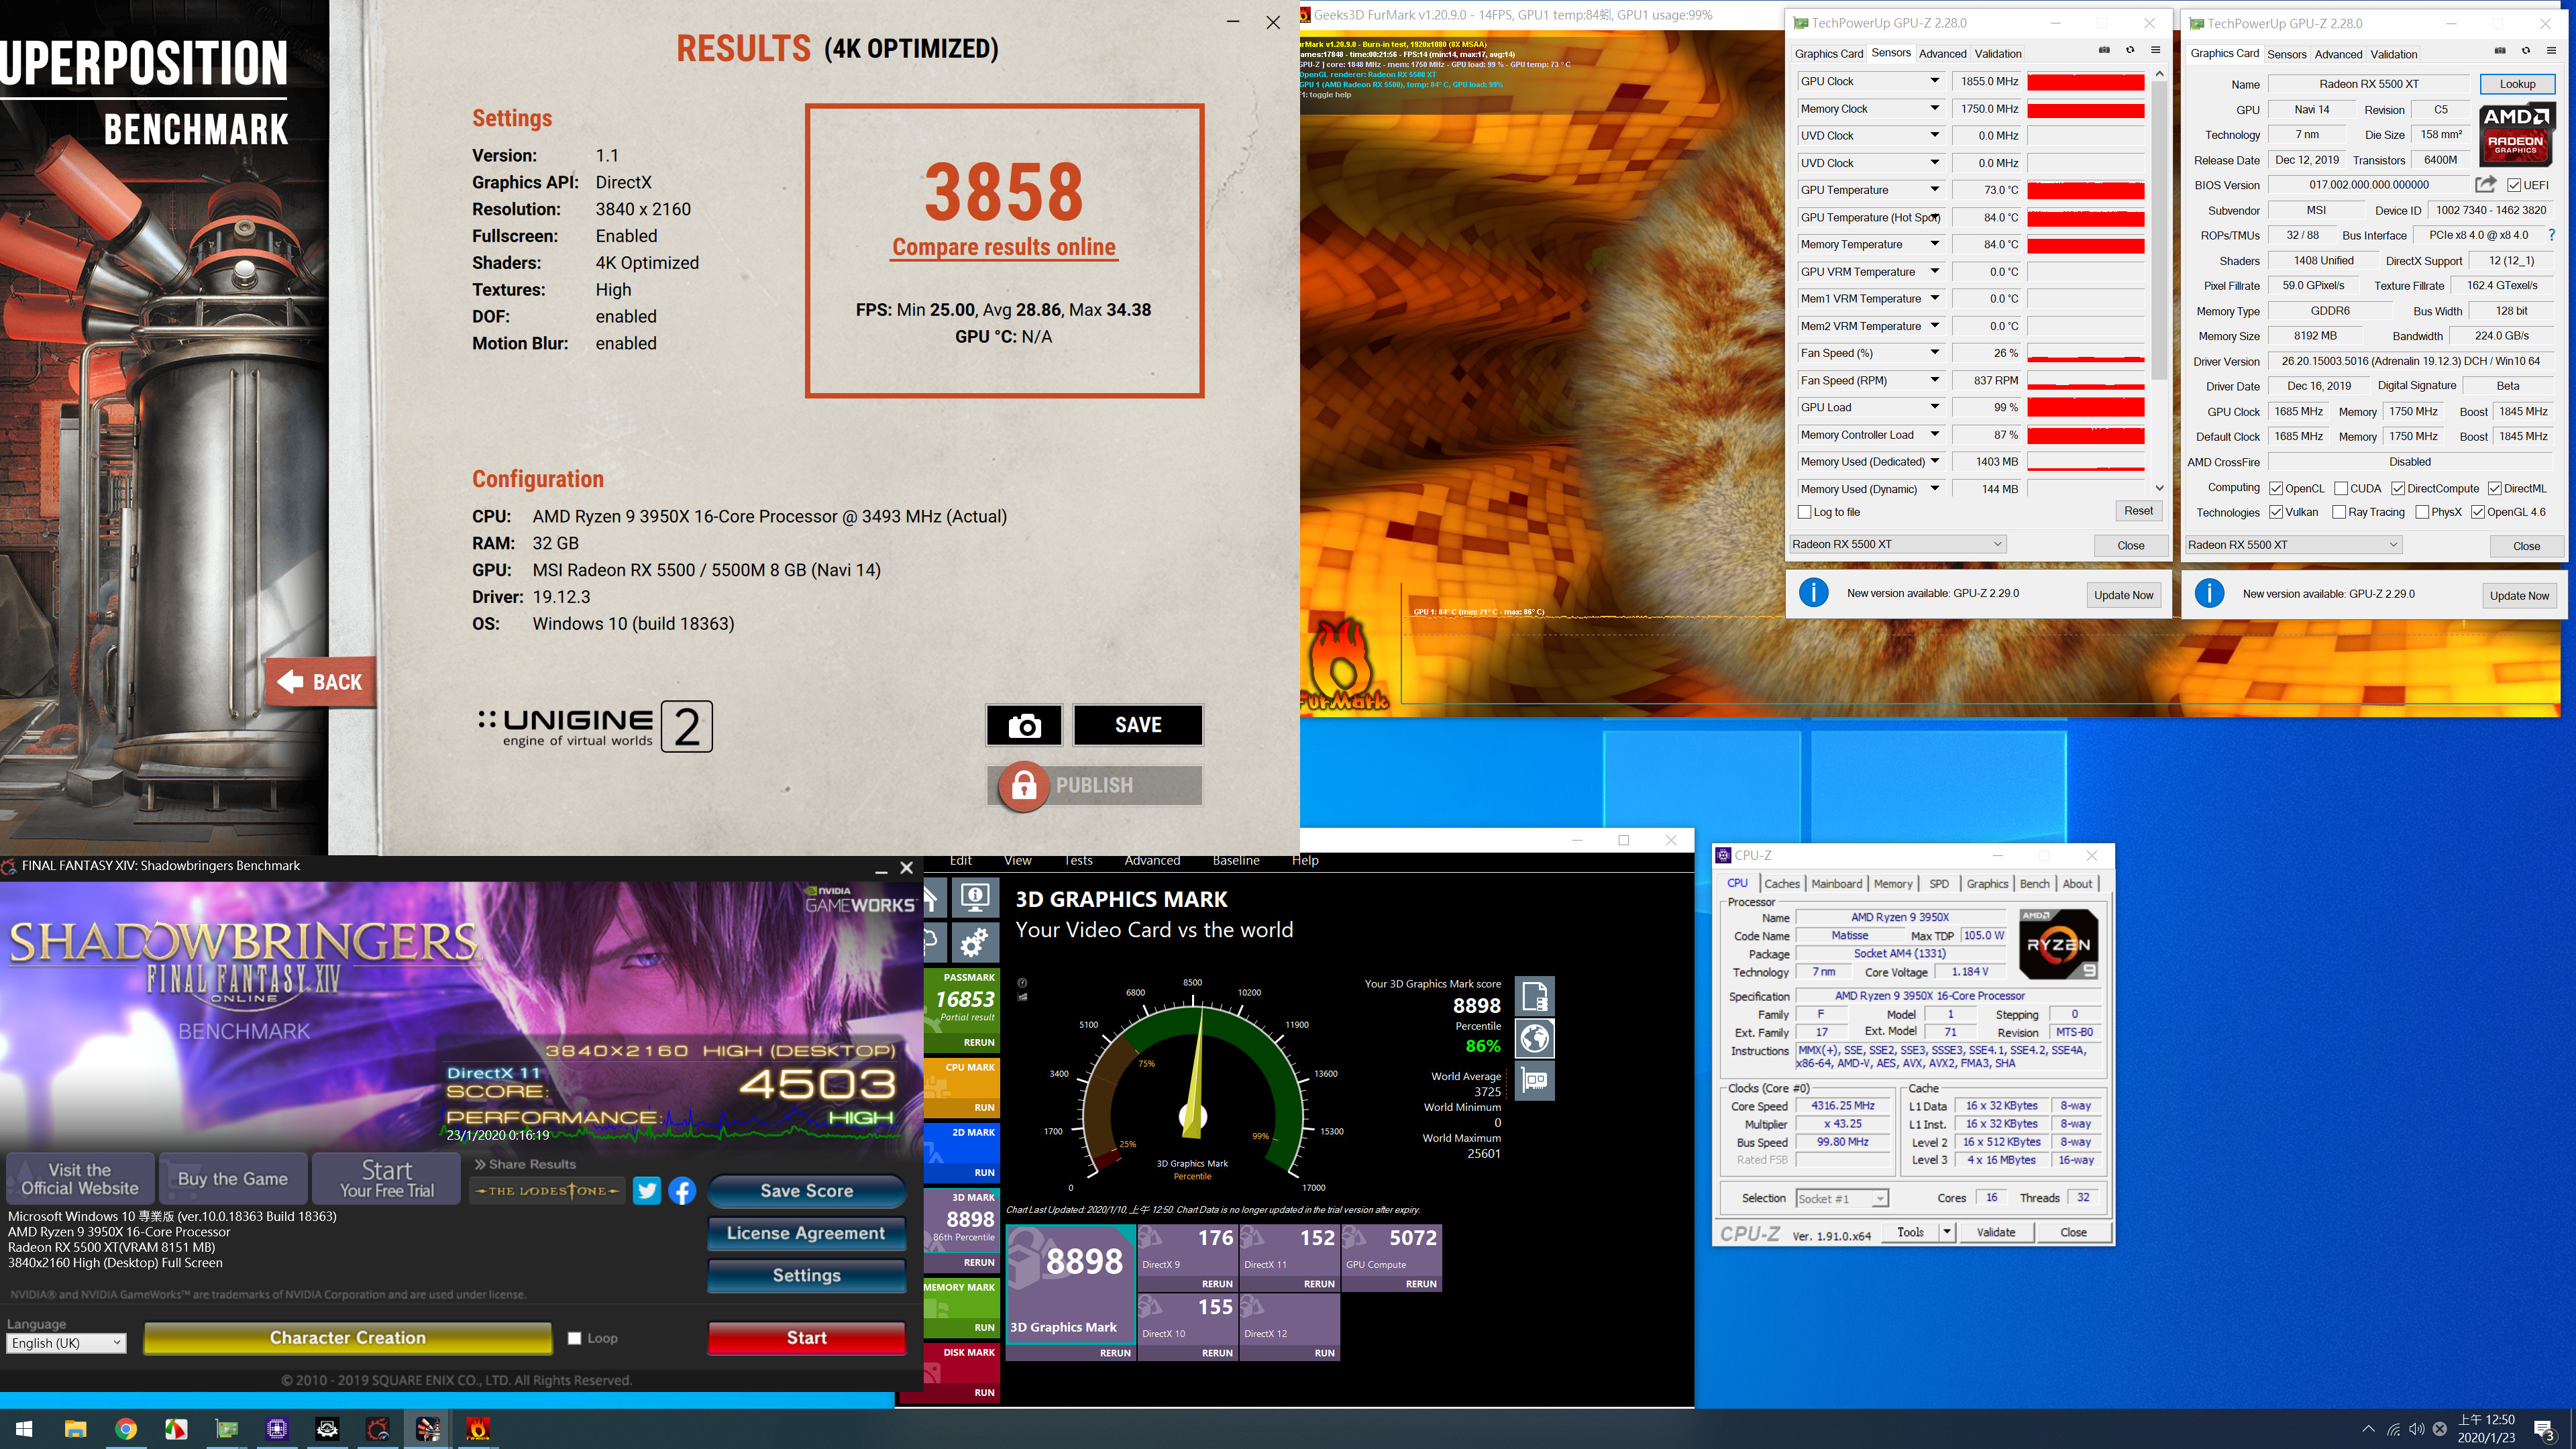
Task: Share FFXIV result via Twitter icon
Action: pos(647,1191)
